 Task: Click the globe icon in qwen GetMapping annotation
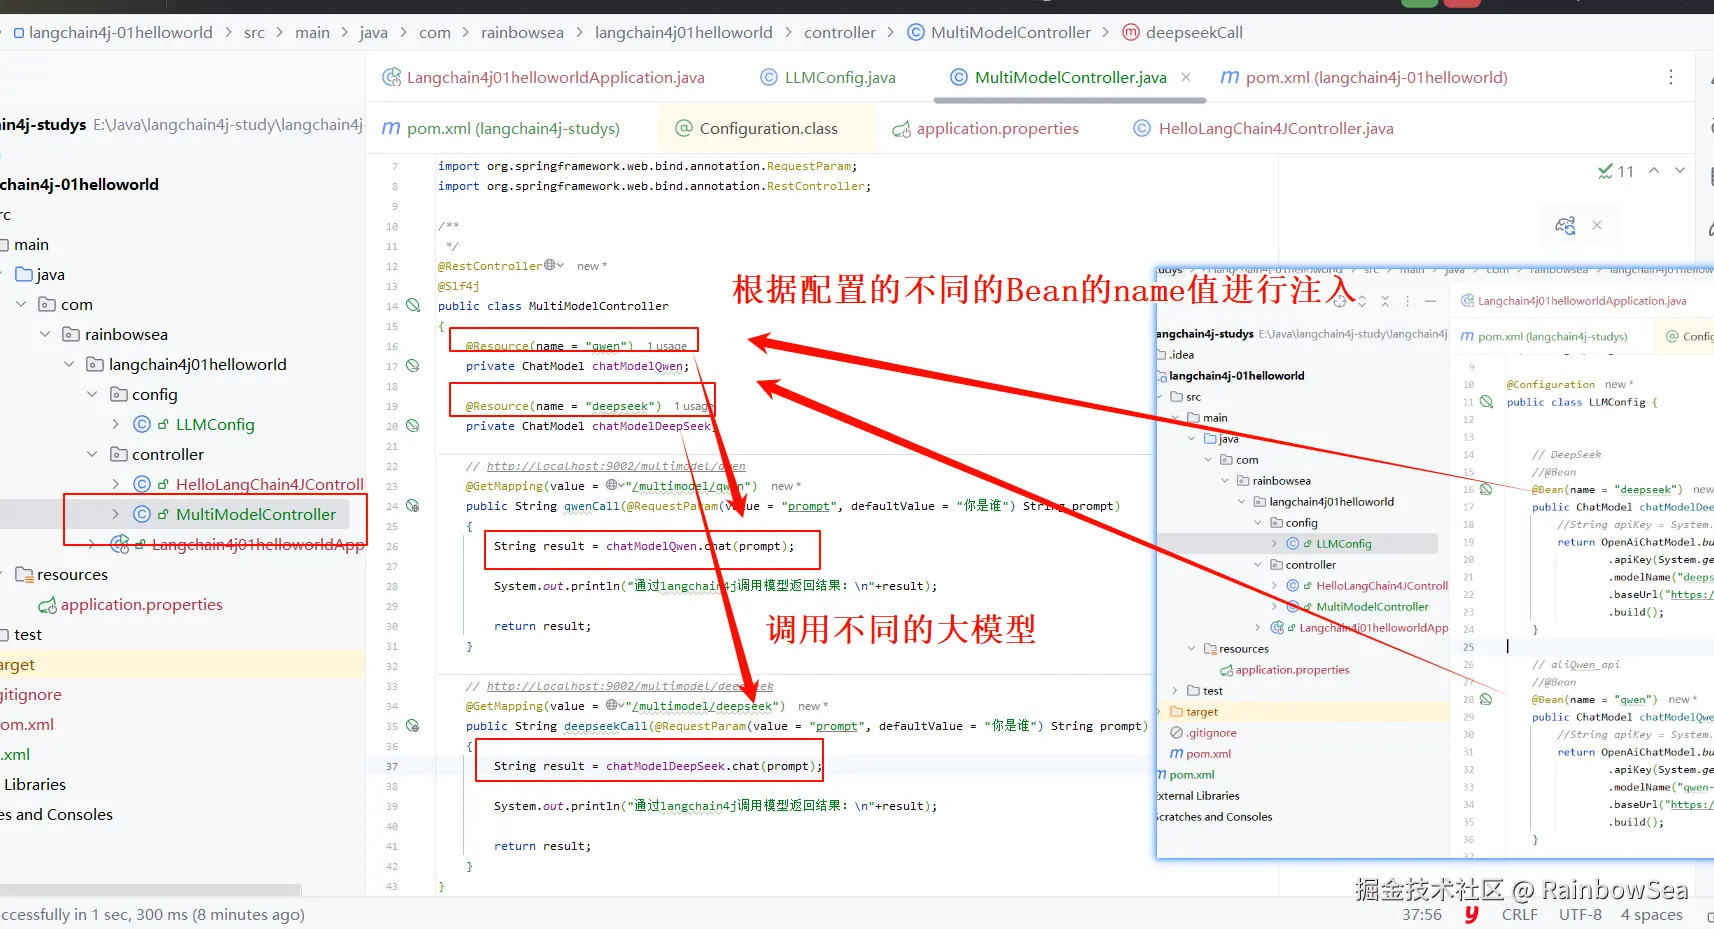(x=612, y=485)
